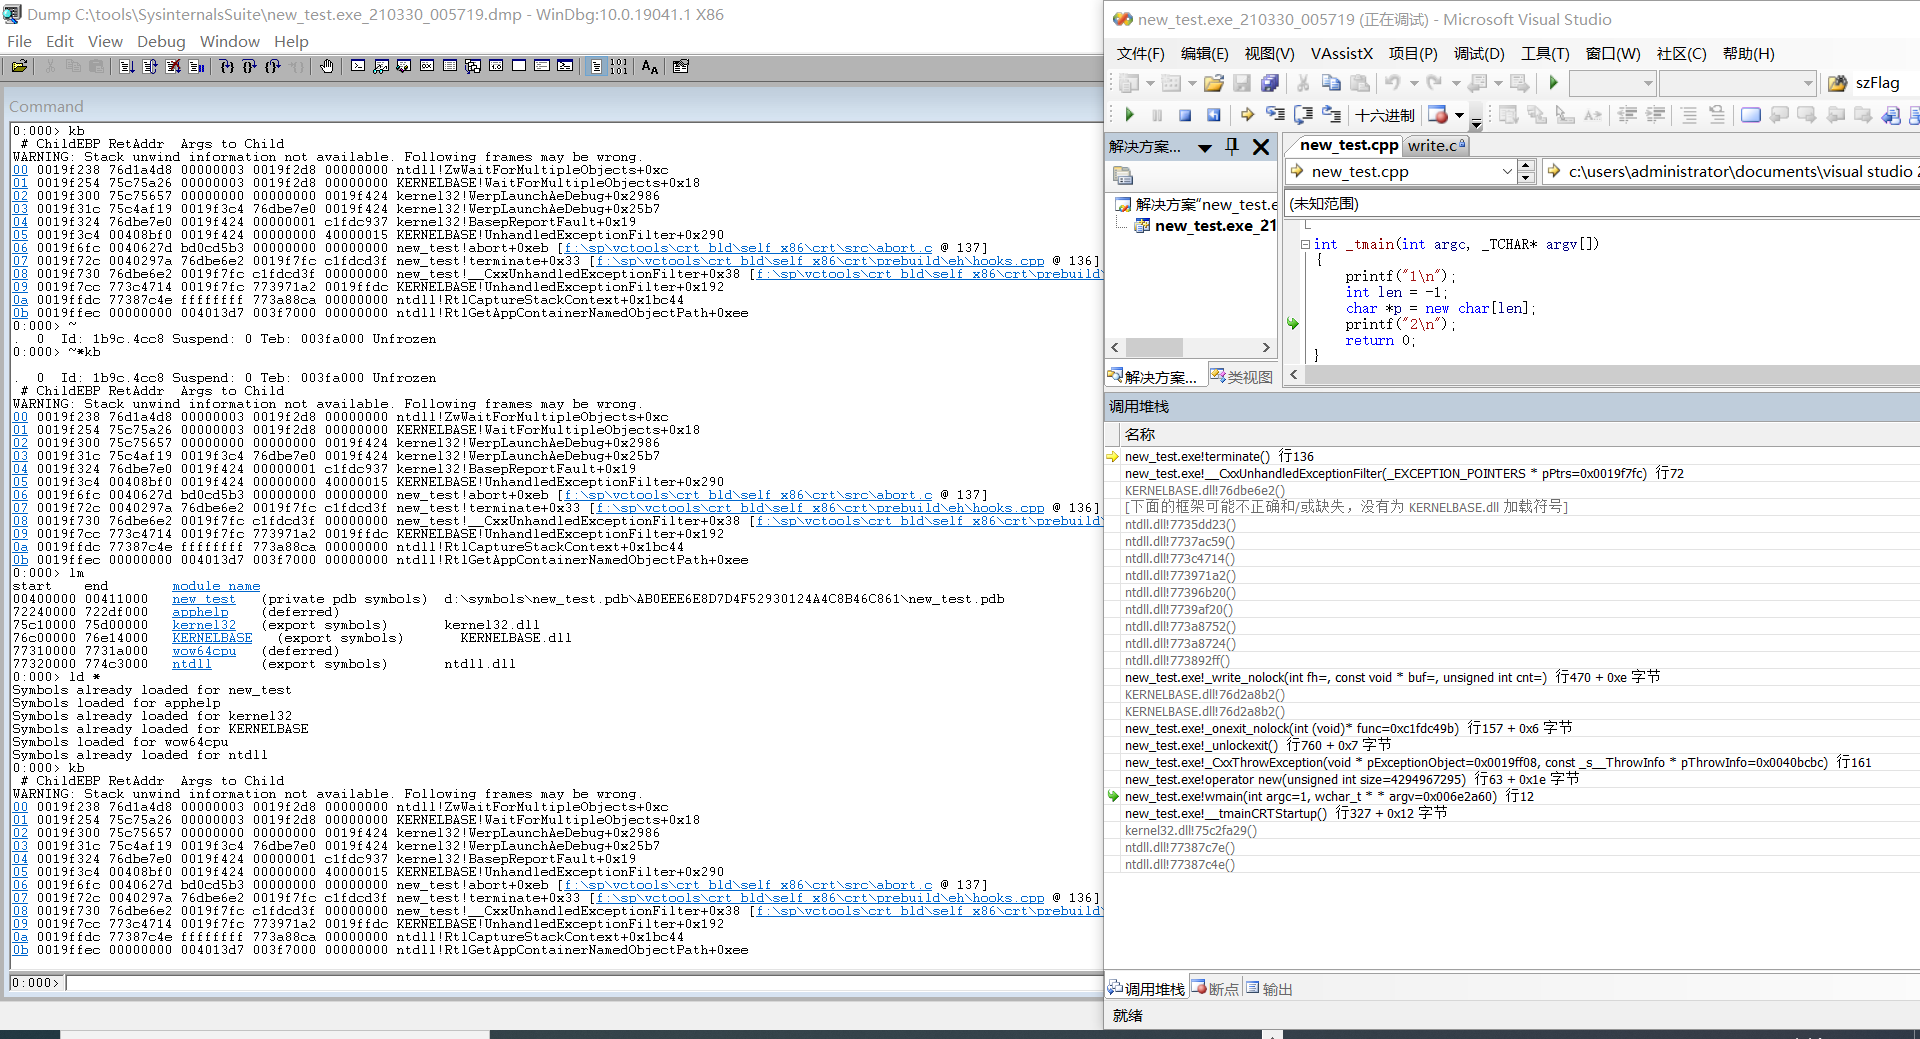Open the 工具(T) menu in Visual Studio
Screen dimensions: 1920x1039
click(x=1545, y=54)
